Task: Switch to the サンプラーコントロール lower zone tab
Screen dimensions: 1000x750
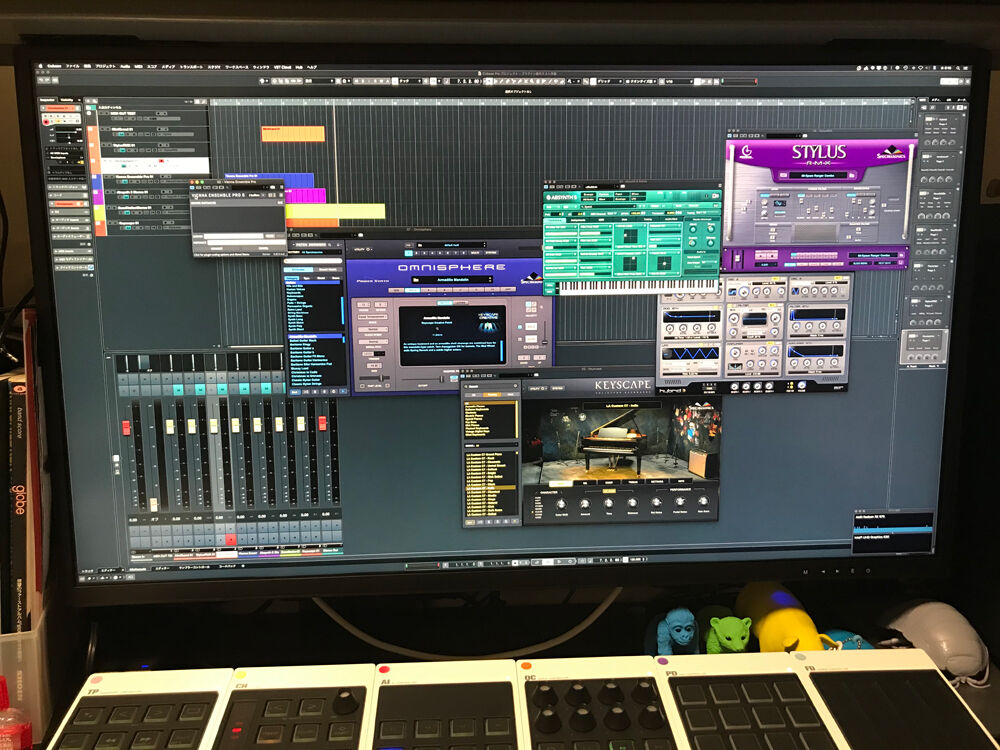Action: [x=194, y=567]
